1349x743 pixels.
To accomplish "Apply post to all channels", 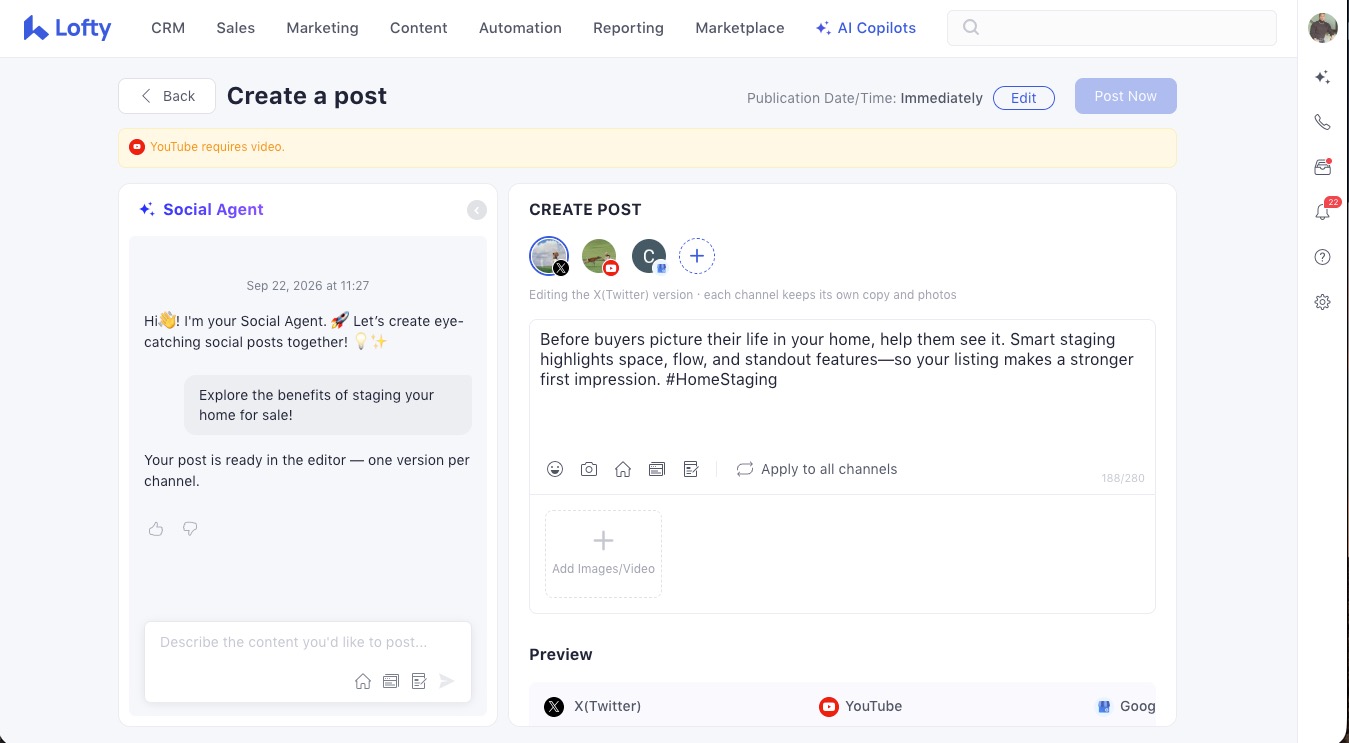I will [817, 469].
